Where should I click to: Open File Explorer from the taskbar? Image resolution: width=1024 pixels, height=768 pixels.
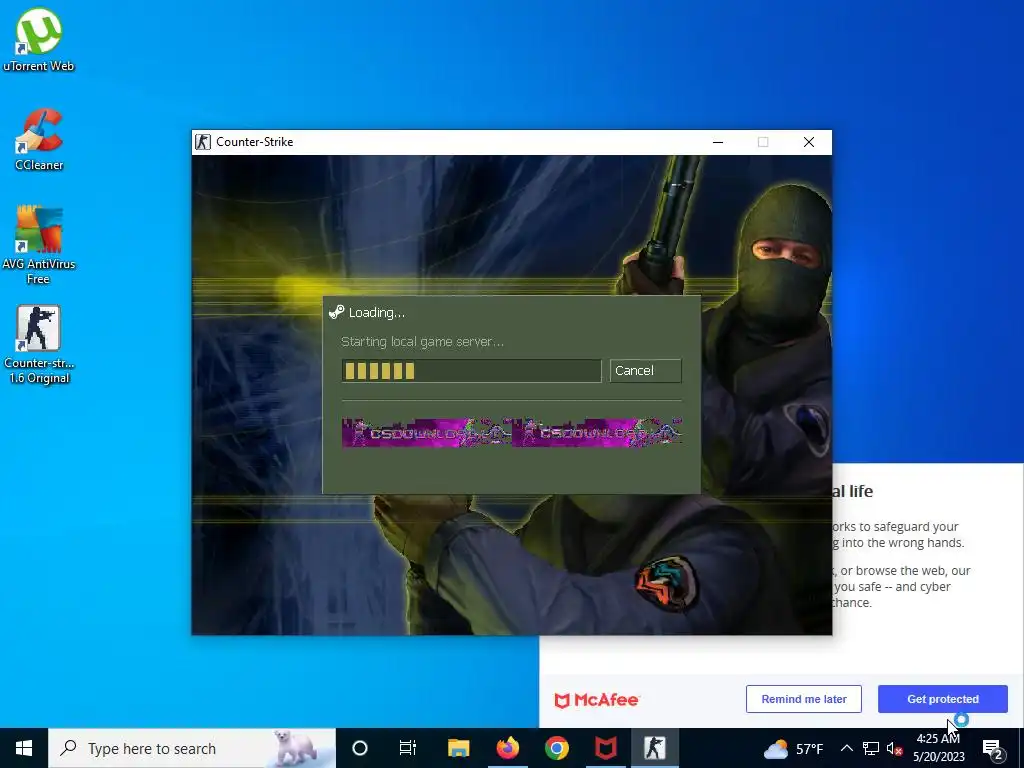coord(458,748)
